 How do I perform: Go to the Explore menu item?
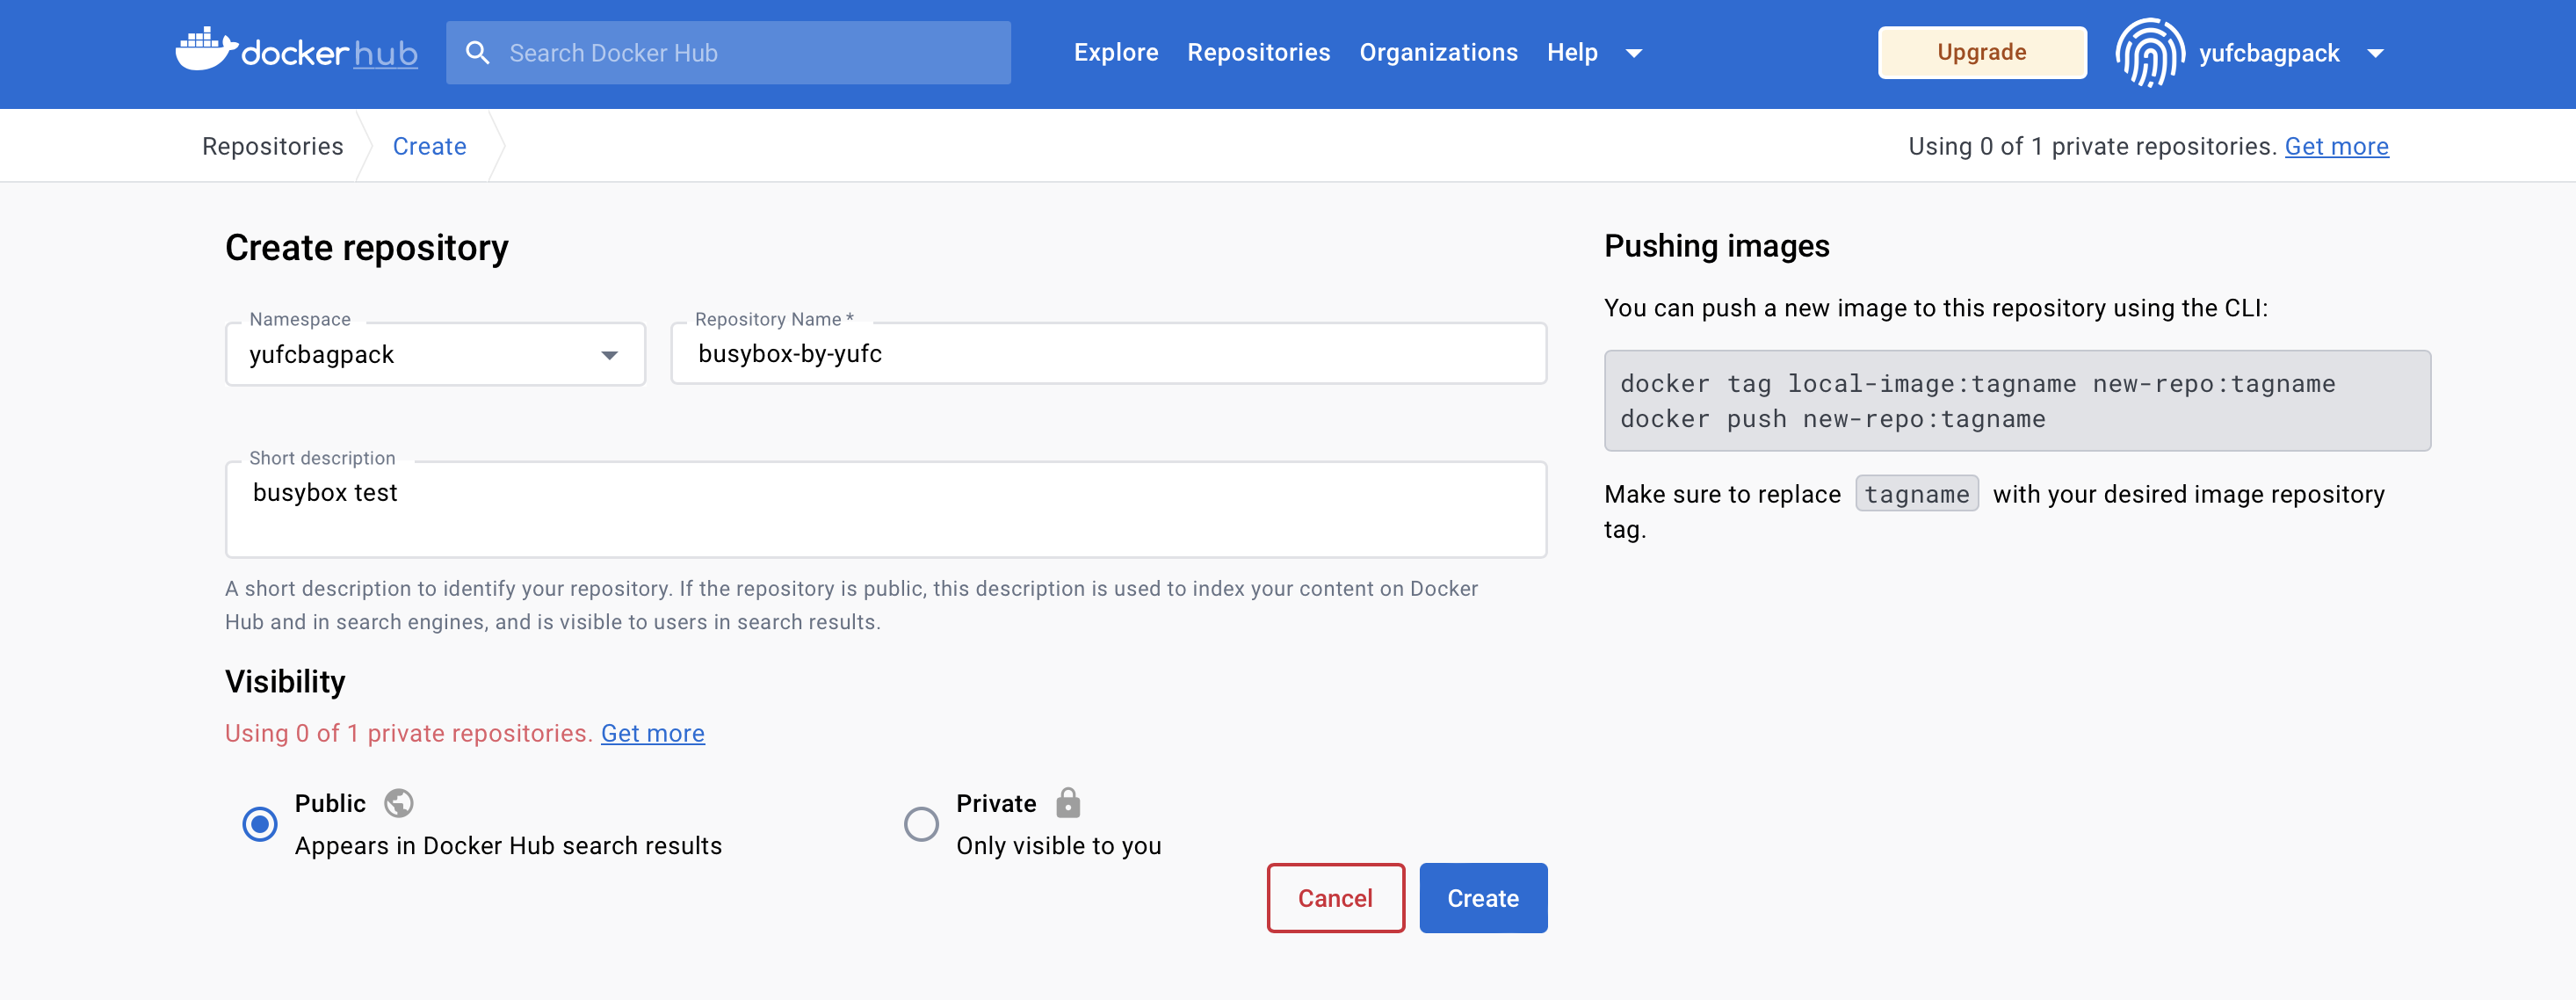(1115, 53)
